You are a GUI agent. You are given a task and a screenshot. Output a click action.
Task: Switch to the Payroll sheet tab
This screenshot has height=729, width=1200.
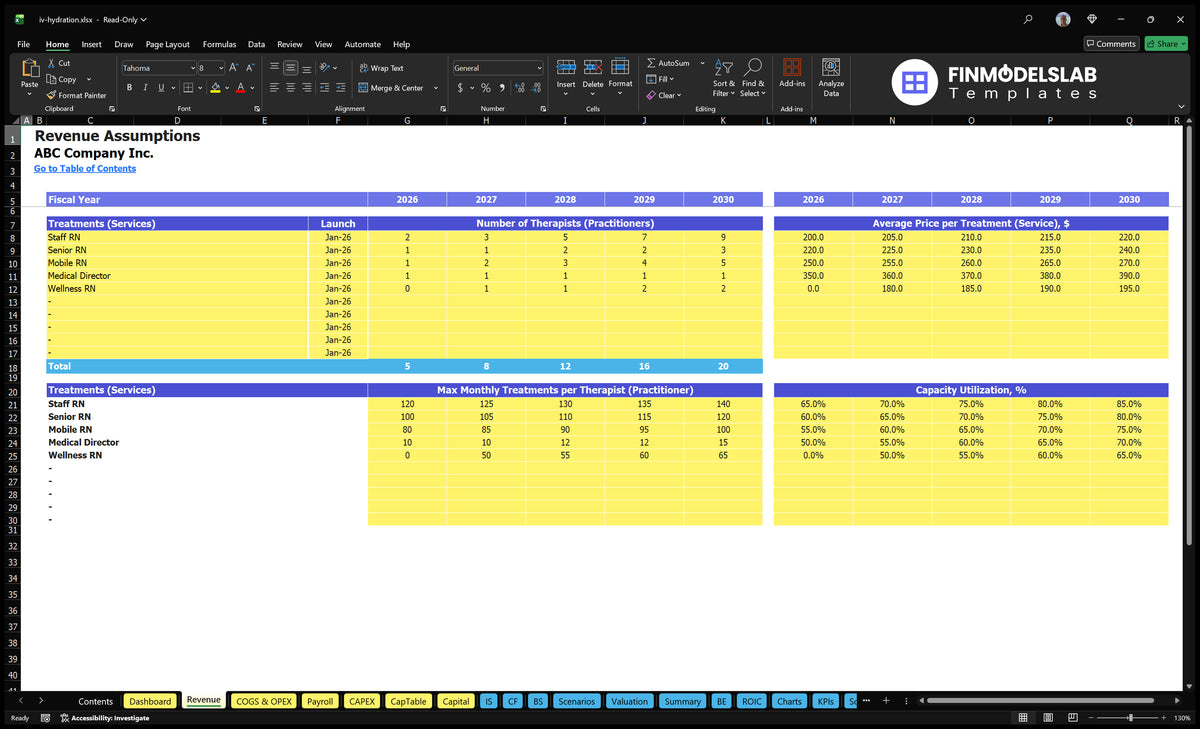pyautogui.click(x=320, y=701)
